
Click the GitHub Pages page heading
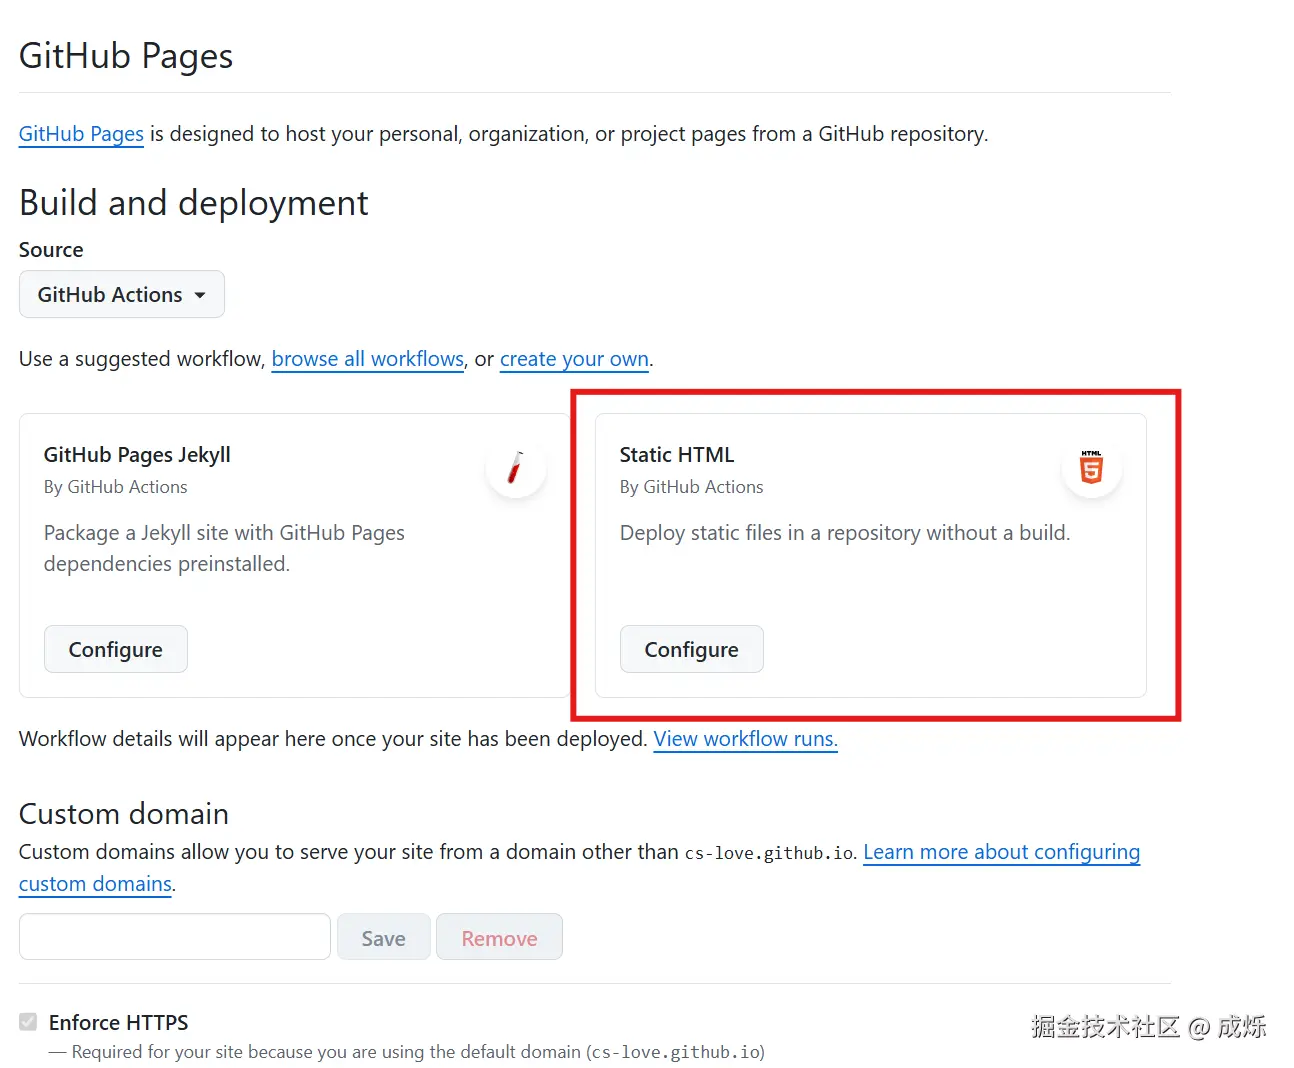pyautogui.click(x=126, y=56)
